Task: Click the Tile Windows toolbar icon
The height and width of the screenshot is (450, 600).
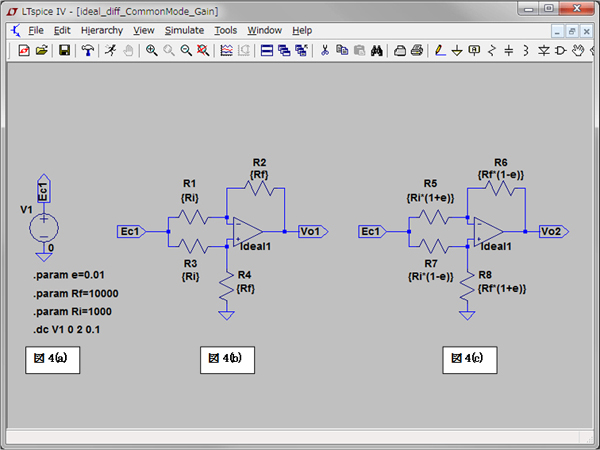Action: (x=267, y=50)
